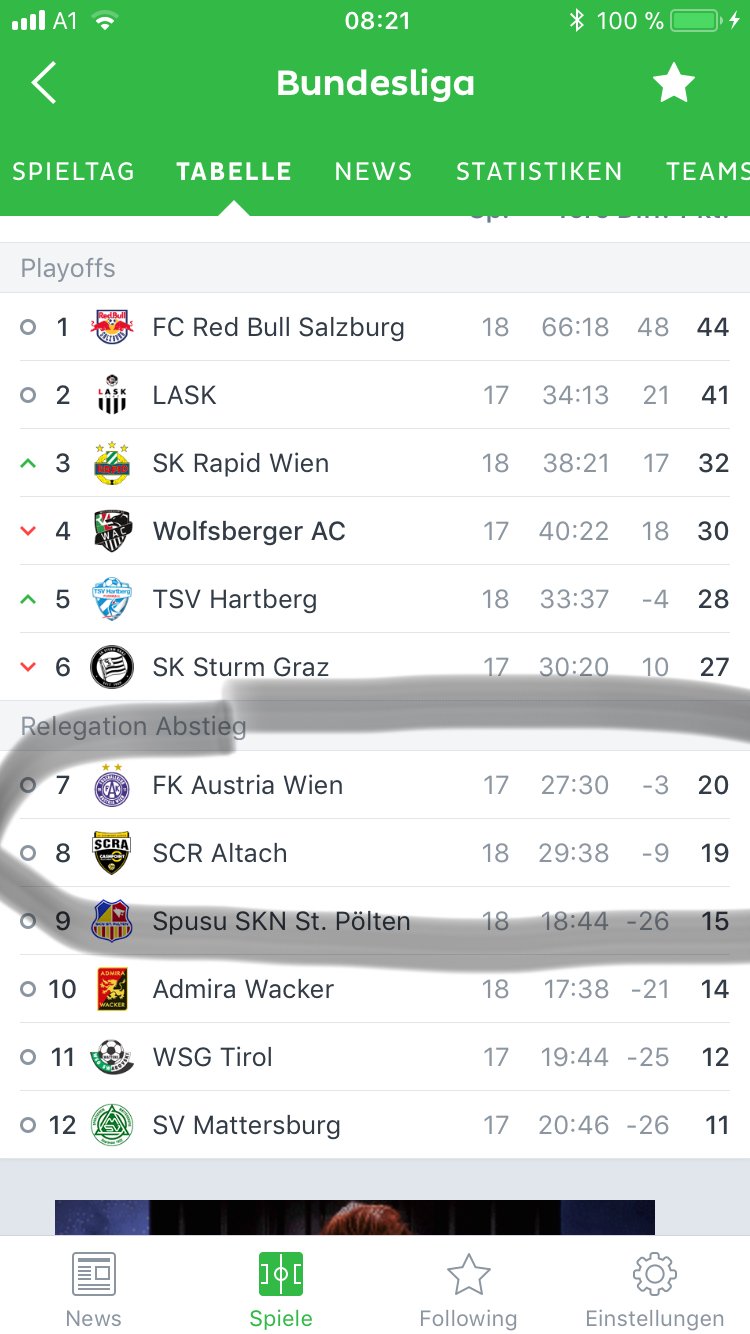The width and height of the screenshot is (750, 1334).
Task: Open the News tab in header
Action: coord(373,172)
